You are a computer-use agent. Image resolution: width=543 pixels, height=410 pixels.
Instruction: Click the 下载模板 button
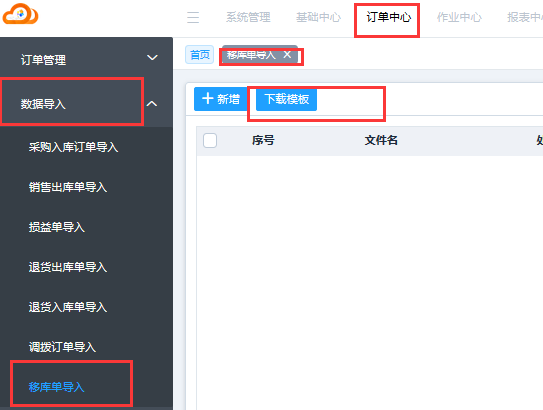point(286,99)
